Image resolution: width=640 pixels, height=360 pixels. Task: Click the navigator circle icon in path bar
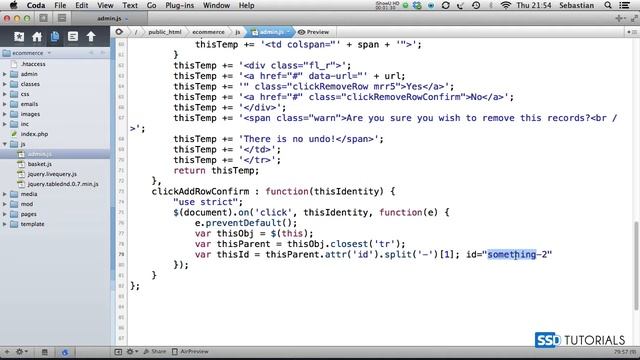(x=119, y=31)
